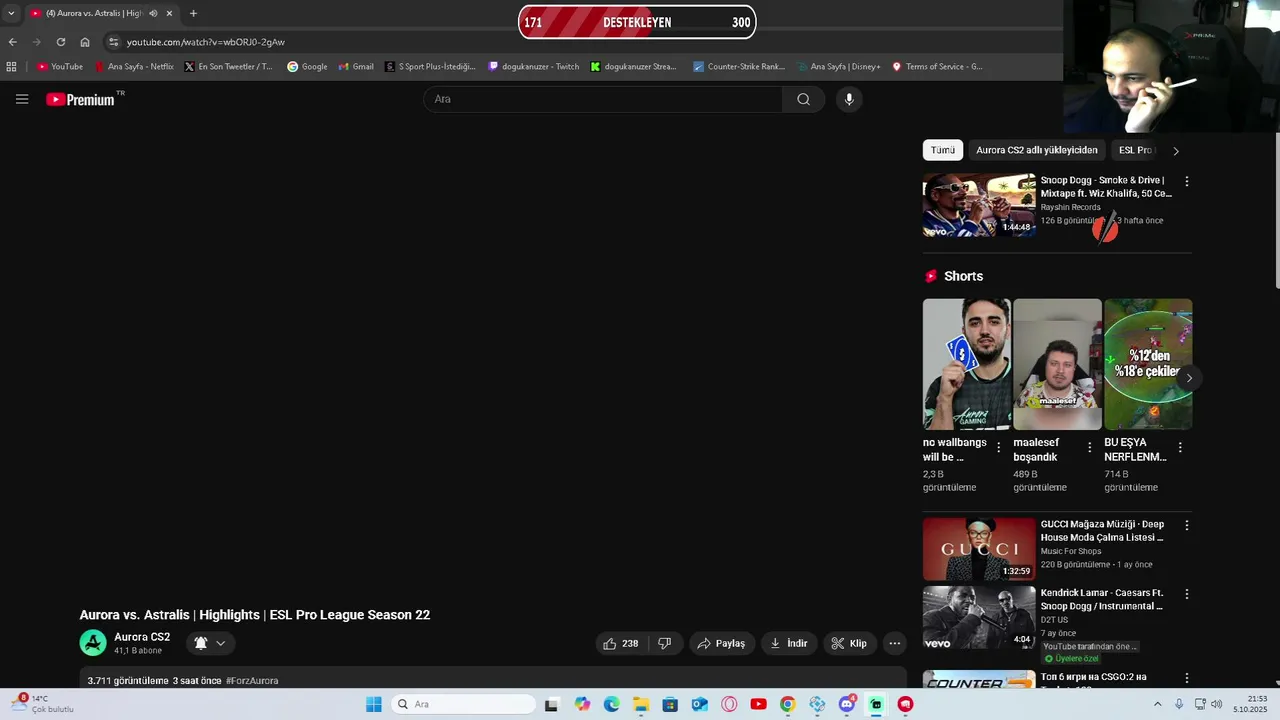
Task: Click the Windows taskbar search box
Action: click(462, 704)
